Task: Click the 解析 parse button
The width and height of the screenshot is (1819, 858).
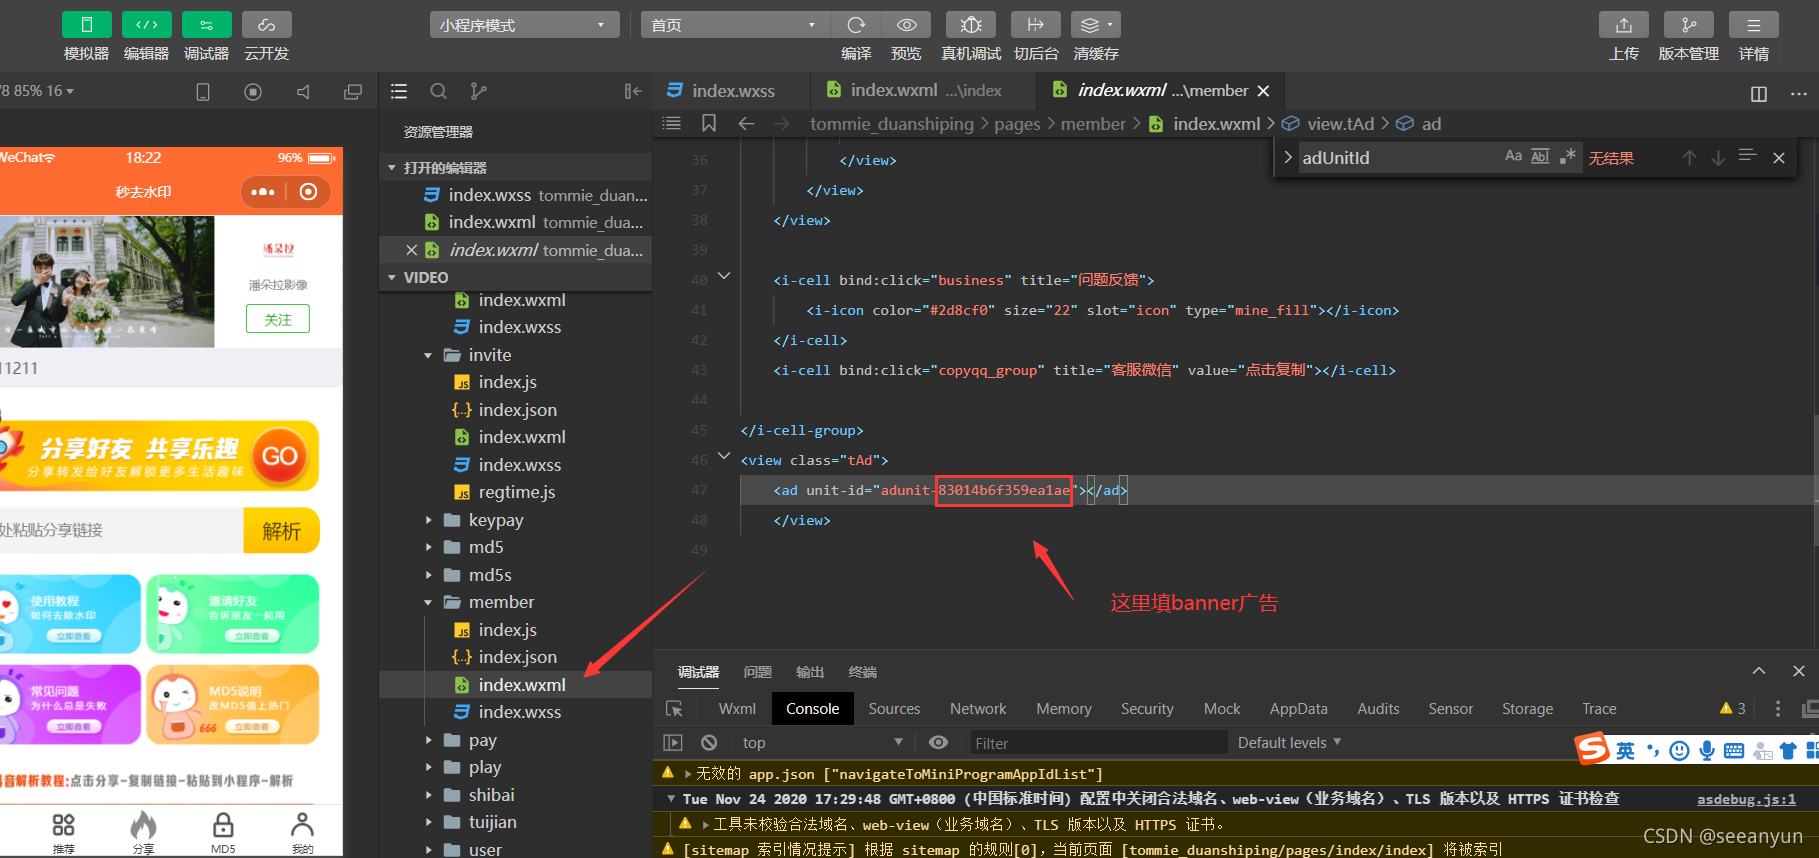Action: click(281, 531)
